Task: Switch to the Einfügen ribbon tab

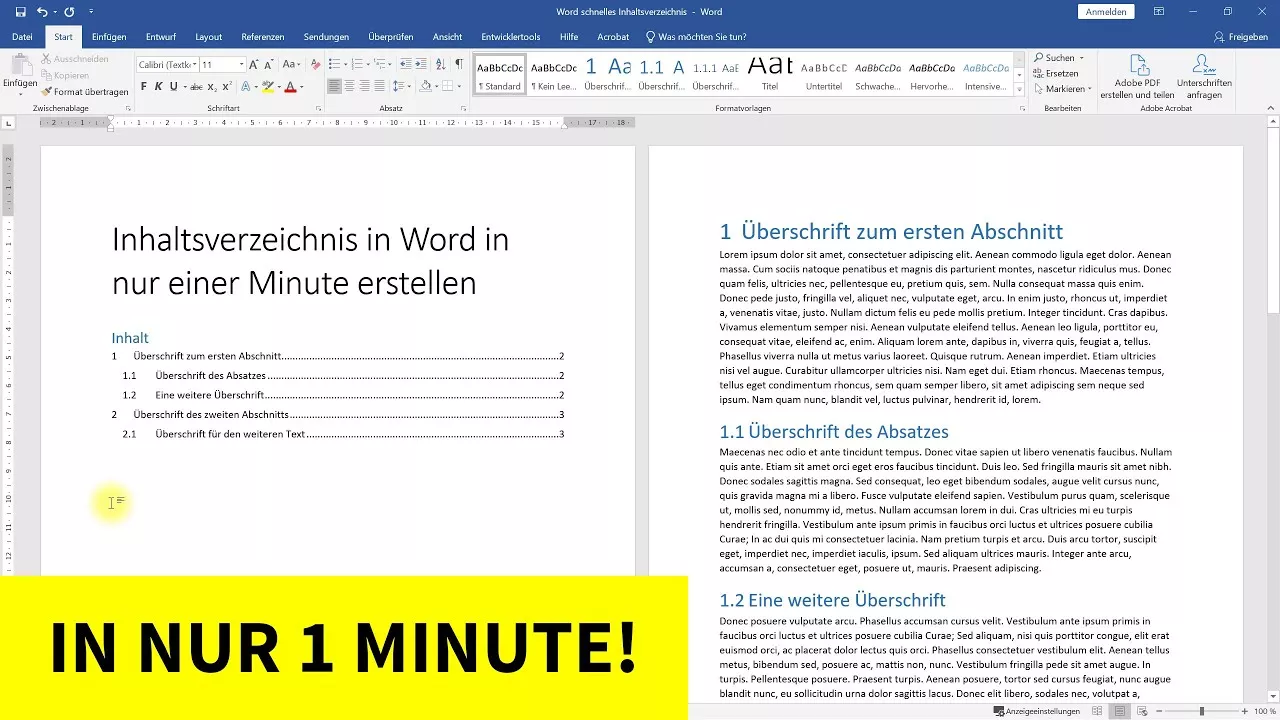Action: [x=109, y=36]
